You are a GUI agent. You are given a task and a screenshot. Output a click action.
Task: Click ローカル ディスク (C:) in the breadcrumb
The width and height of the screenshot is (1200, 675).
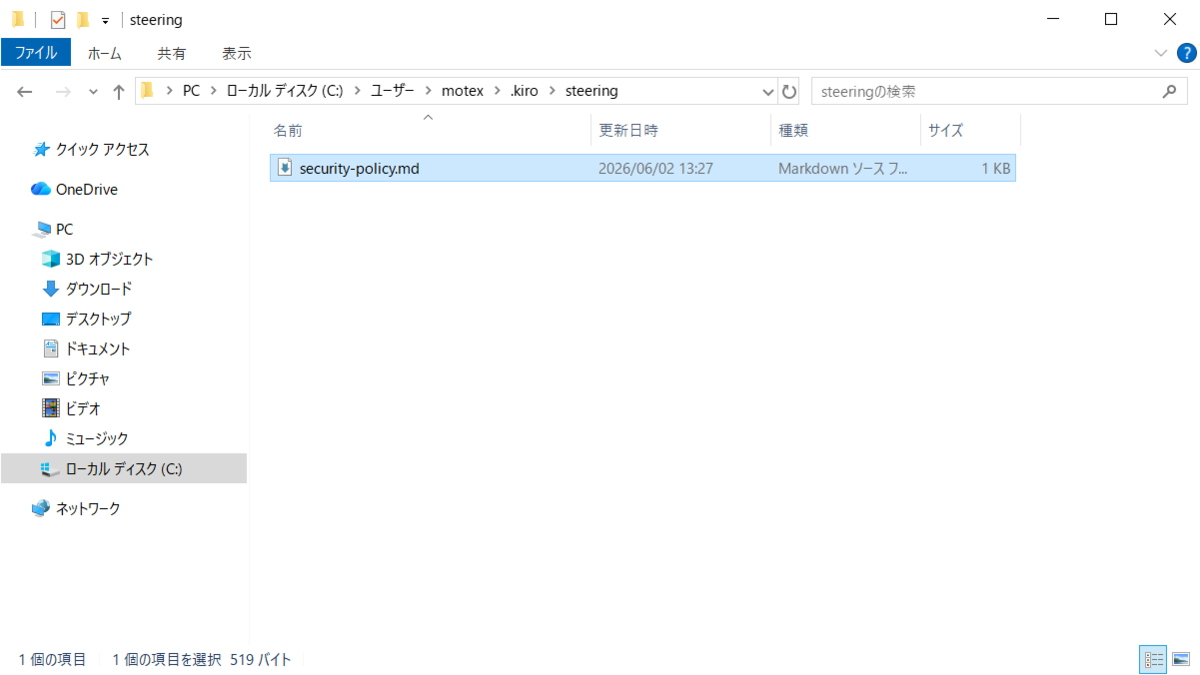(285, 91)
